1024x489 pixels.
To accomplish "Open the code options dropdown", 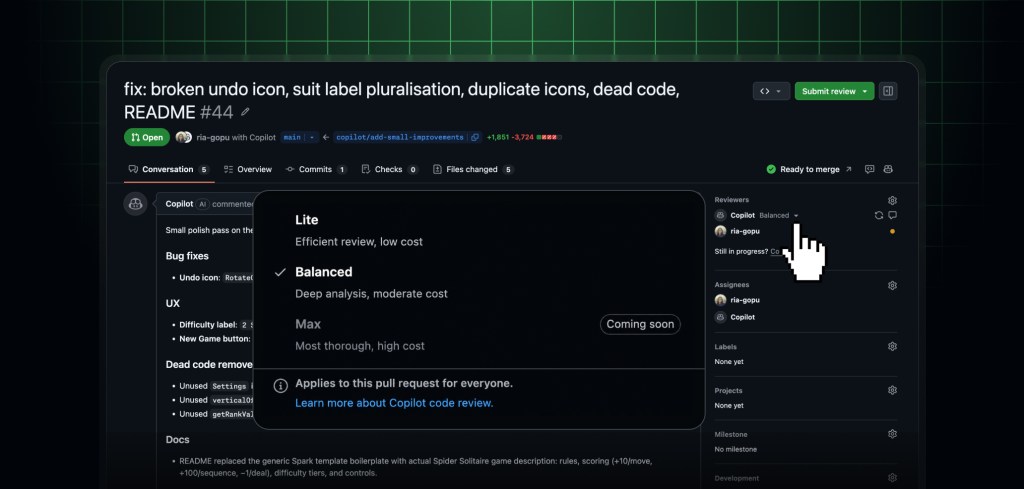I will coord(771,91).
